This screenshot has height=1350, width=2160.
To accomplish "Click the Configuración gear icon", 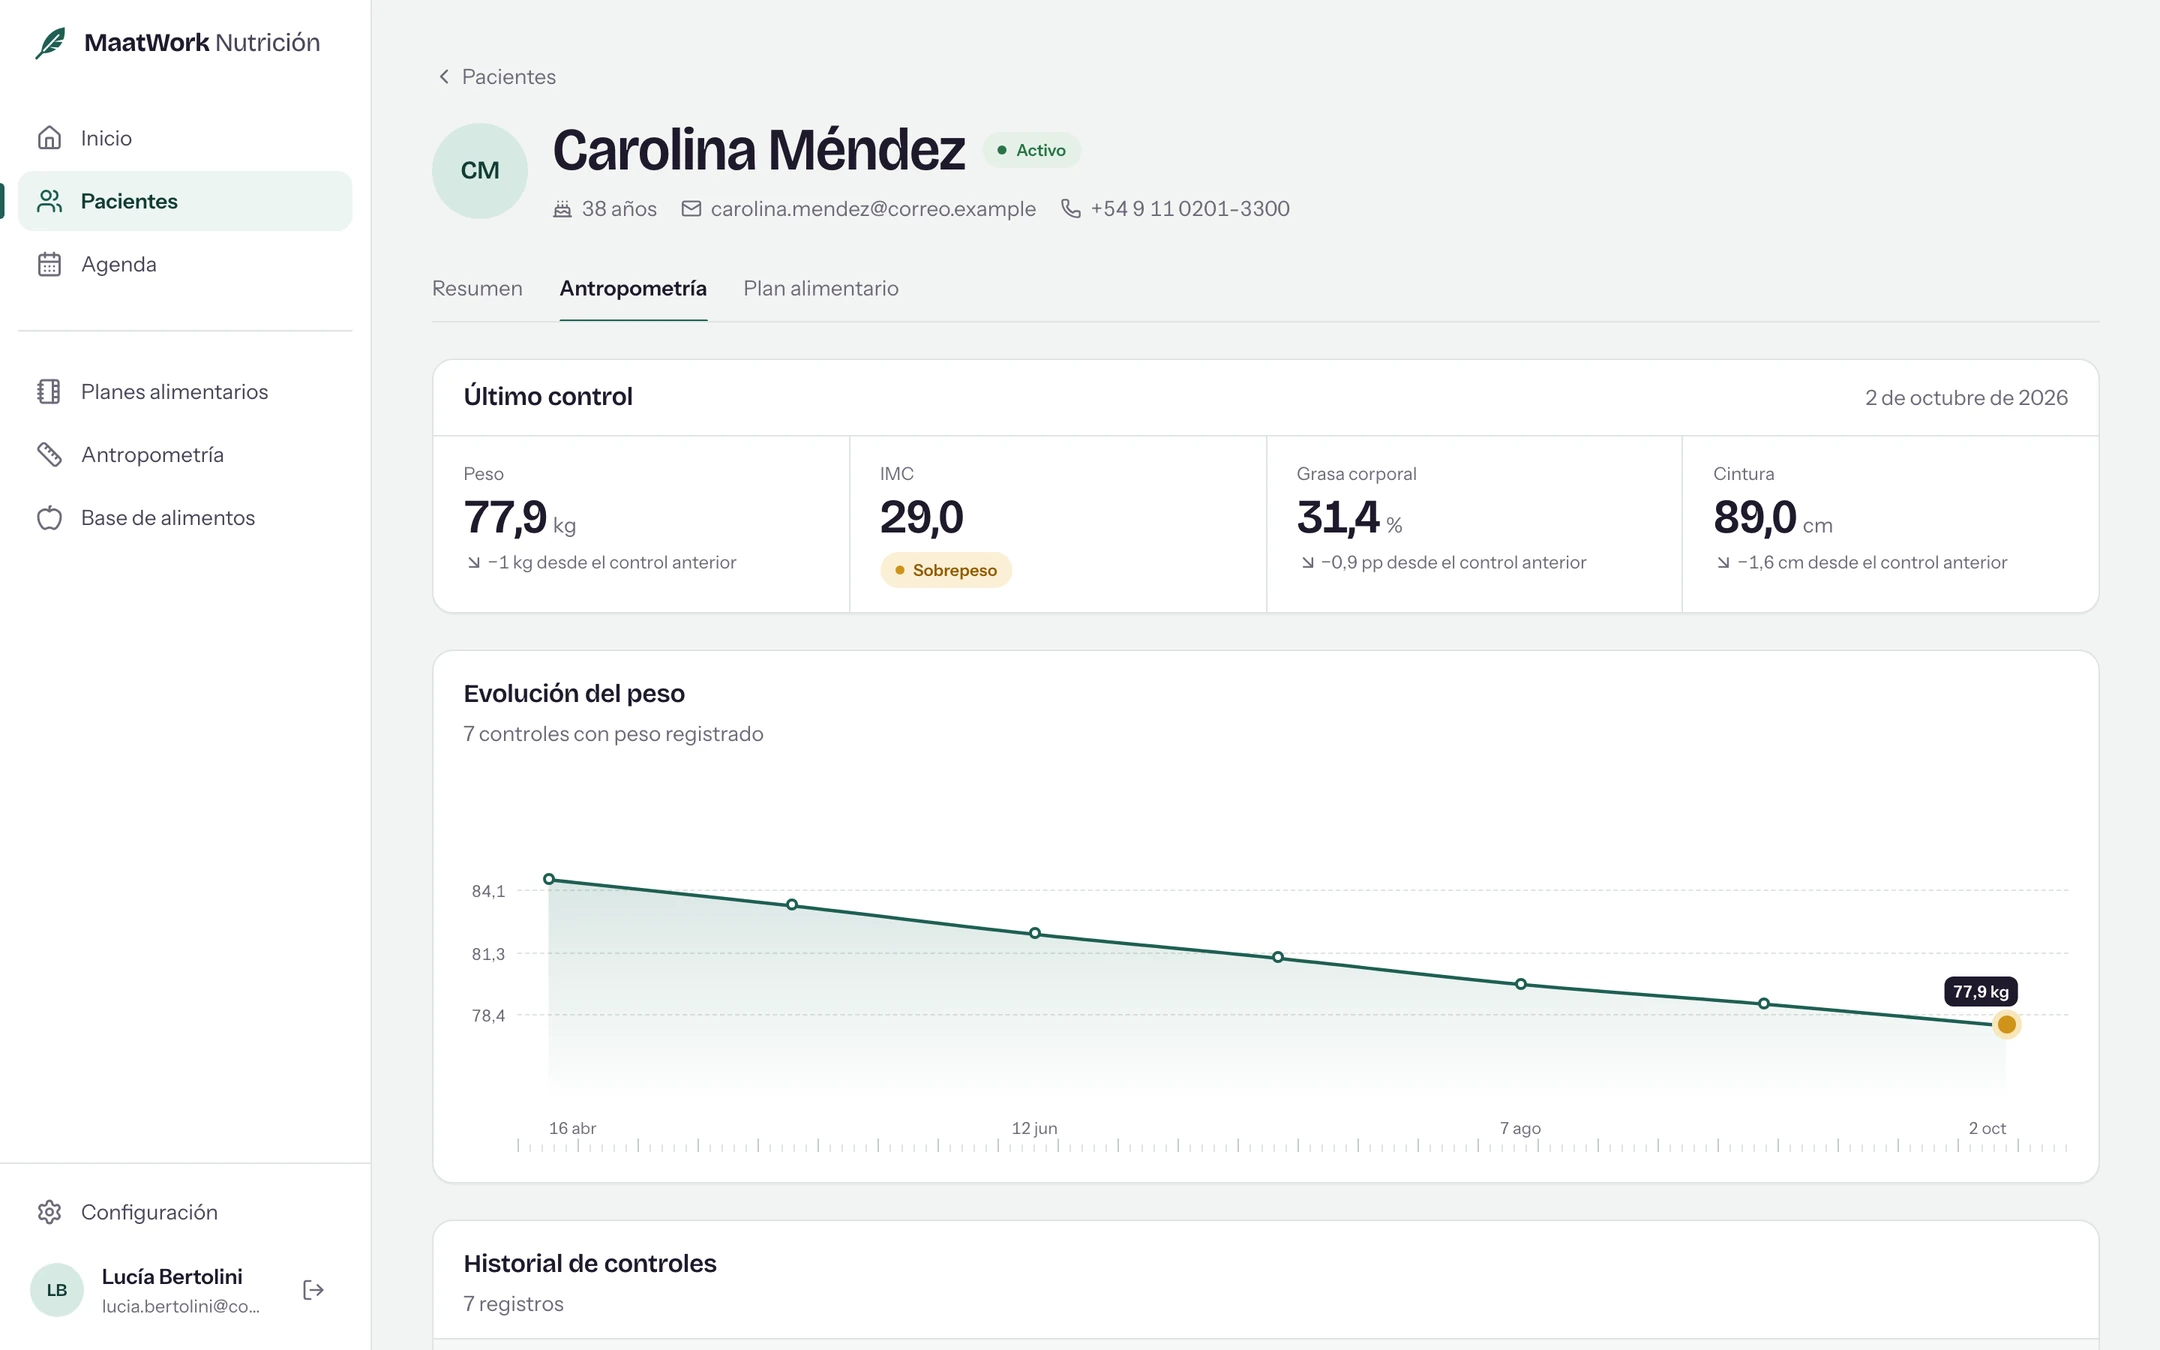I will tap(49, 1212).
